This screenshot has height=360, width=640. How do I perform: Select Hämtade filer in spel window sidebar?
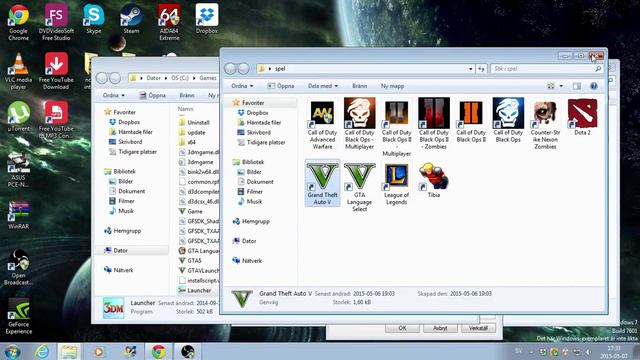[x=259, y=122]
